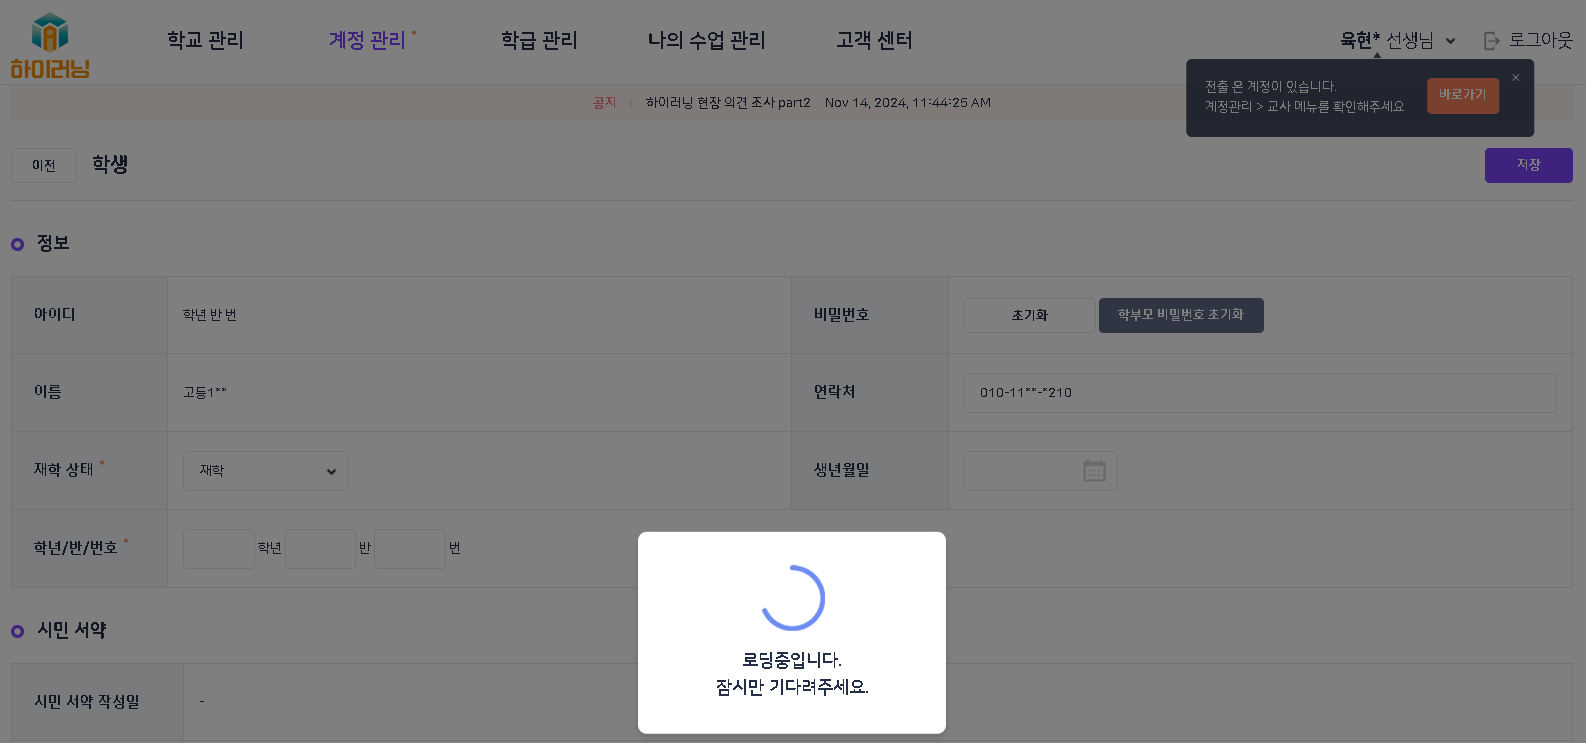Open the birthdate calendar picker icon

[1094, 471]
